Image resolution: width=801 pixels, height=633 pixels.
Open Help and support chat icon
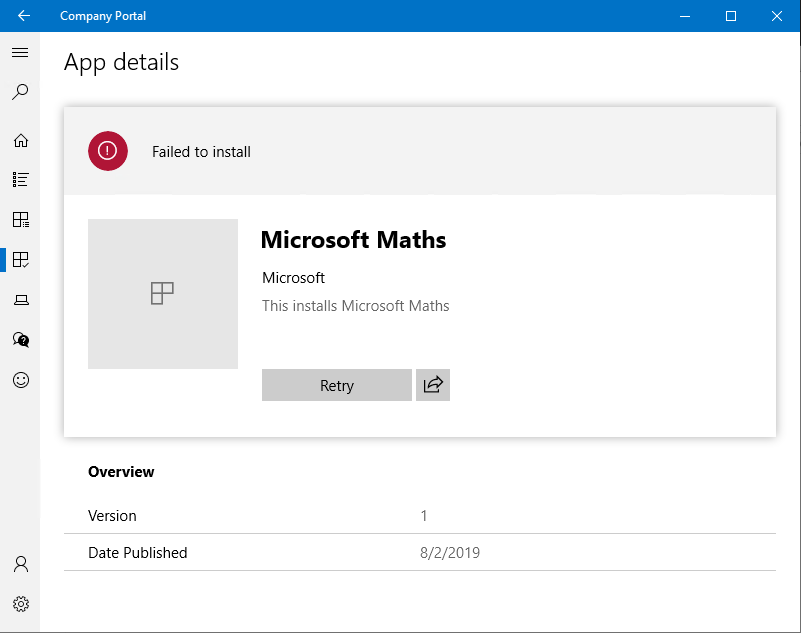coord(21,340)
